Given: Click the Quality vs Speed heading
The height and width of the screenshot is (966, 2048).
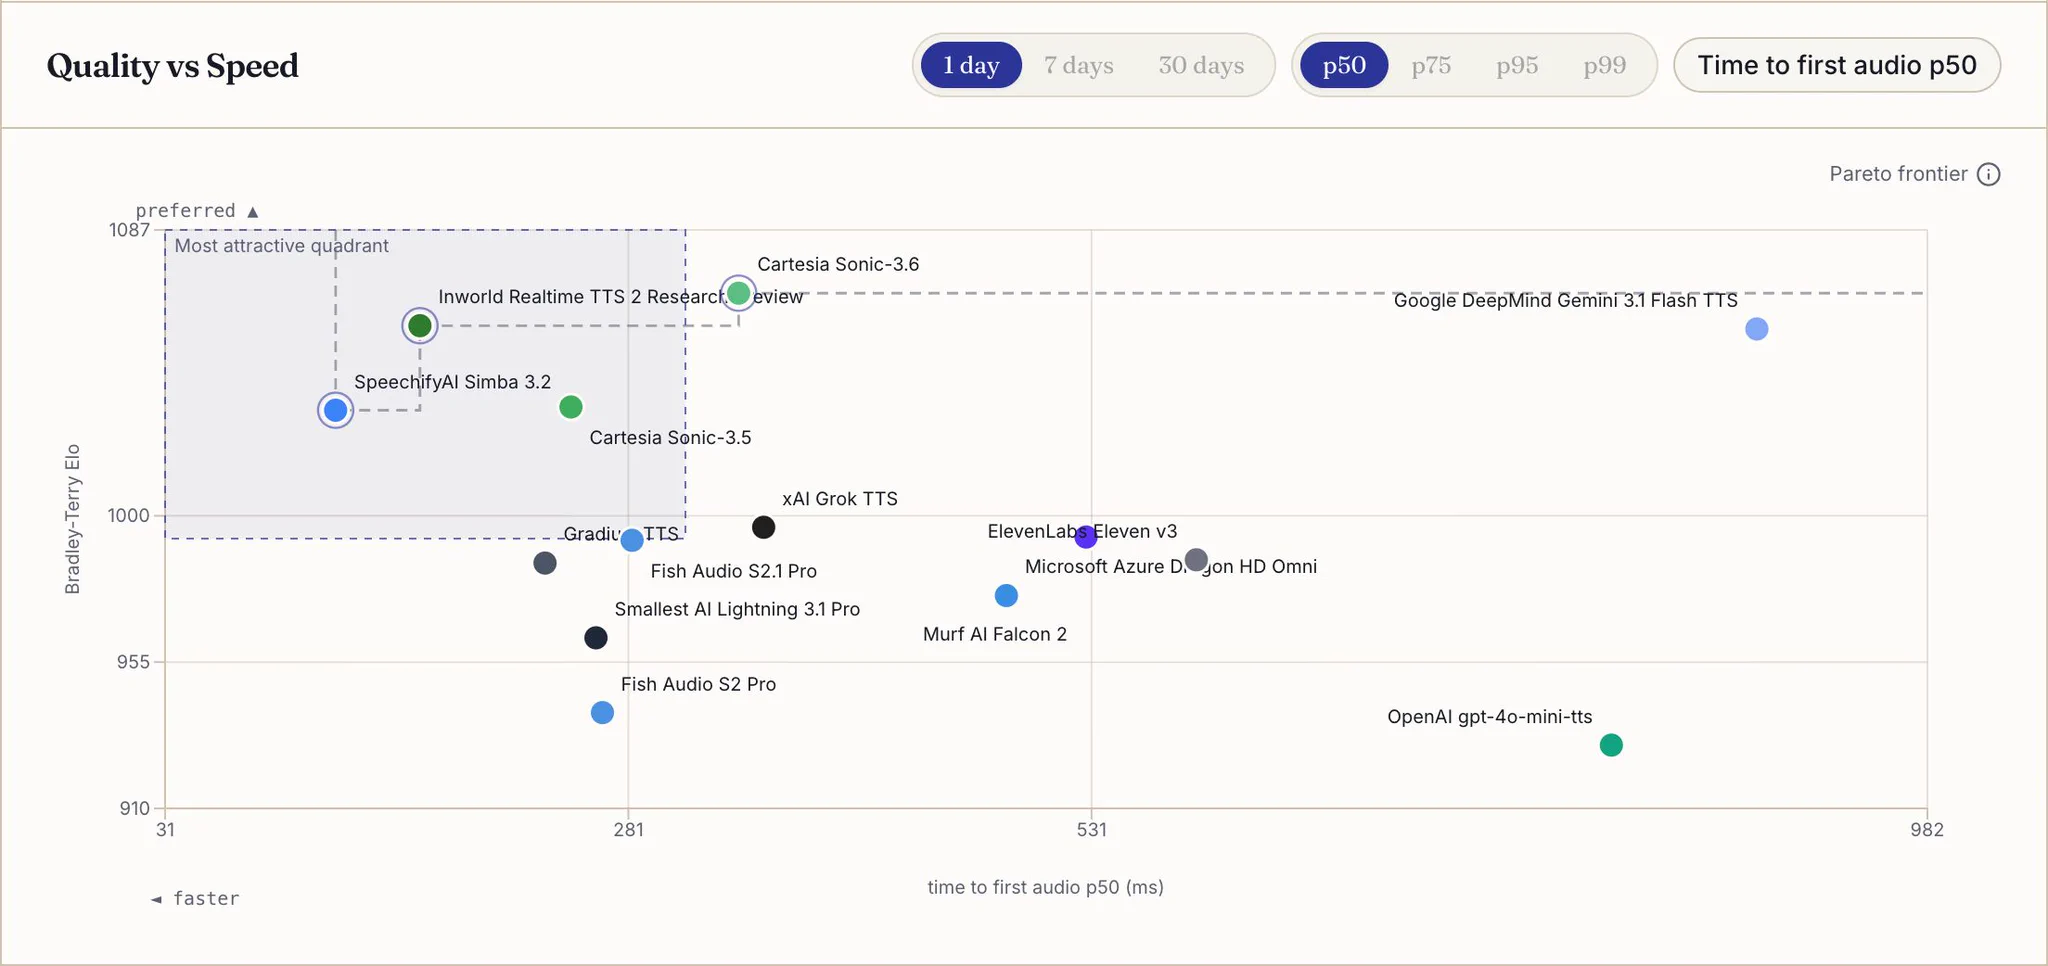Looking at the screenshot, I should pos(173,65).
